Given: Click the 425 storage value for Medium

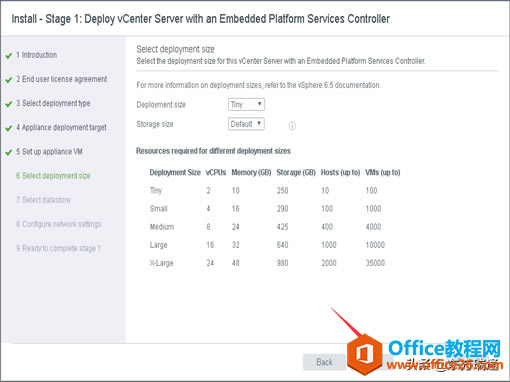Looking at the screenshot, I should tap(282, 227).
